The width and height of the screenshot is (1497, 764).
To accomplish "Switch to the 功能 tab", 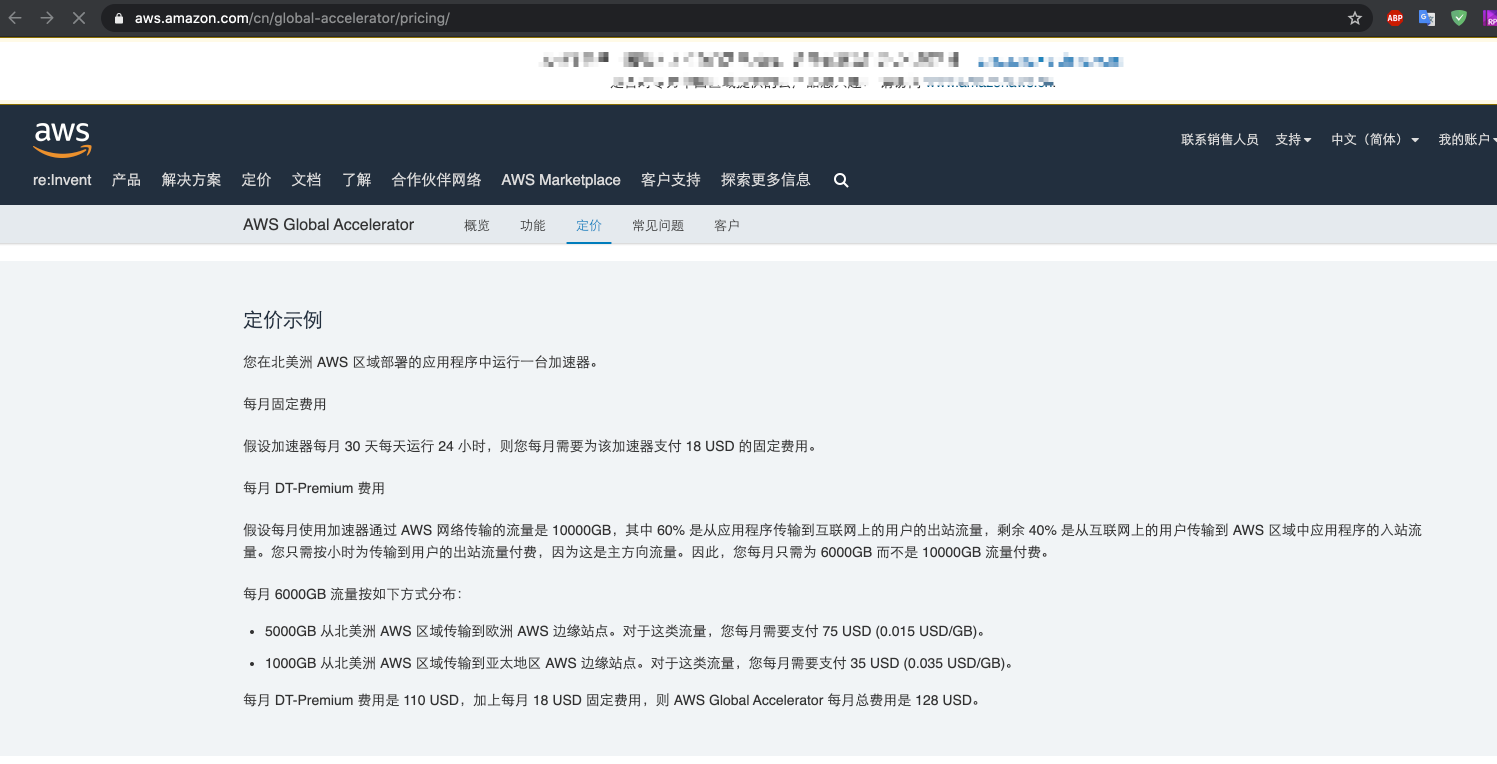I will point(533,226).
